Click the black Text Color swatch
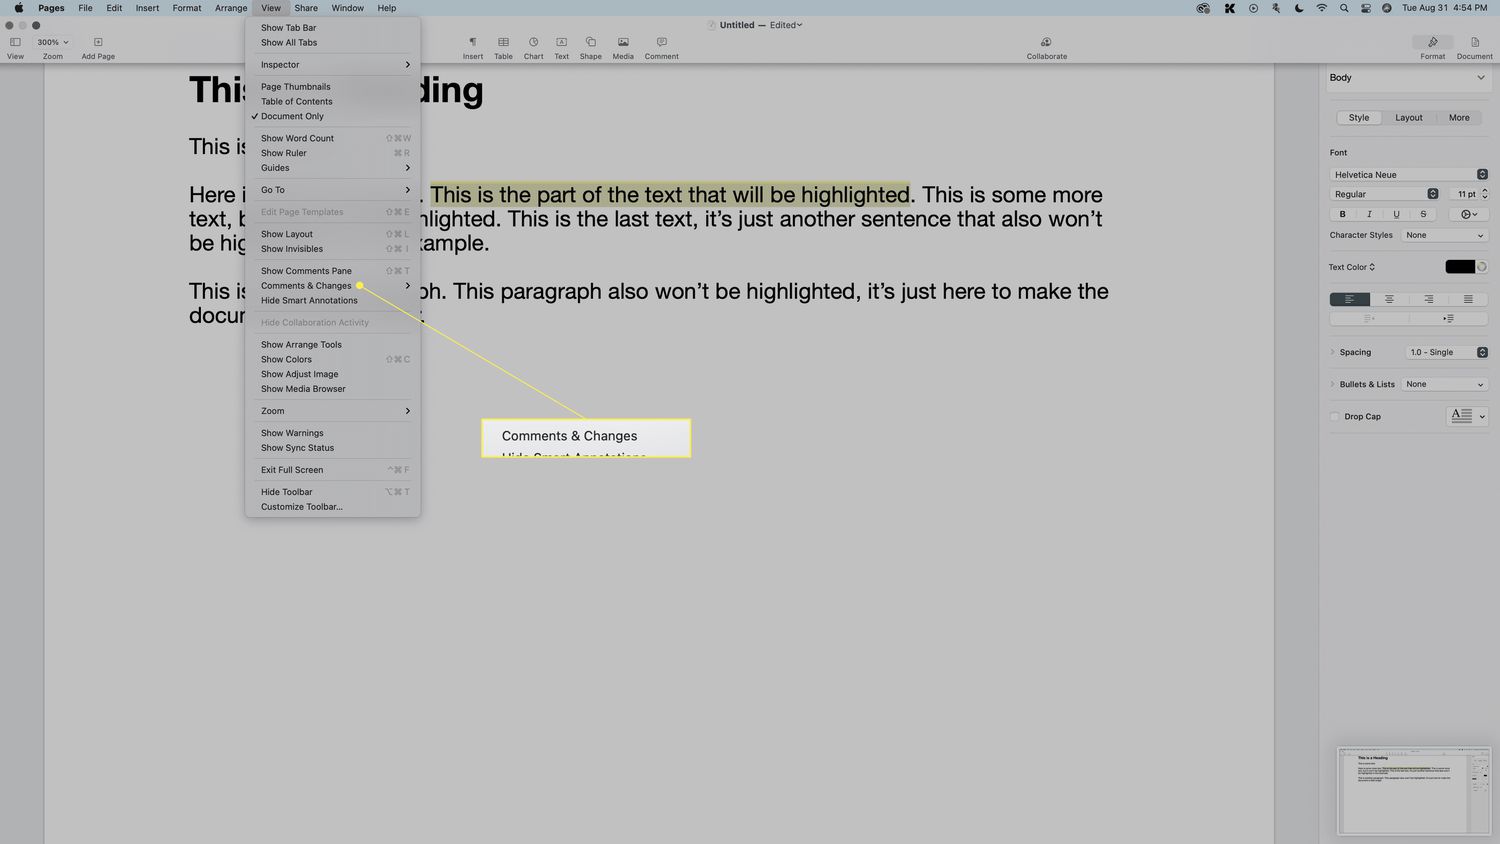Image resolution: width=1500 pixels, height=844 pixels. click(x=1459, y=267)
